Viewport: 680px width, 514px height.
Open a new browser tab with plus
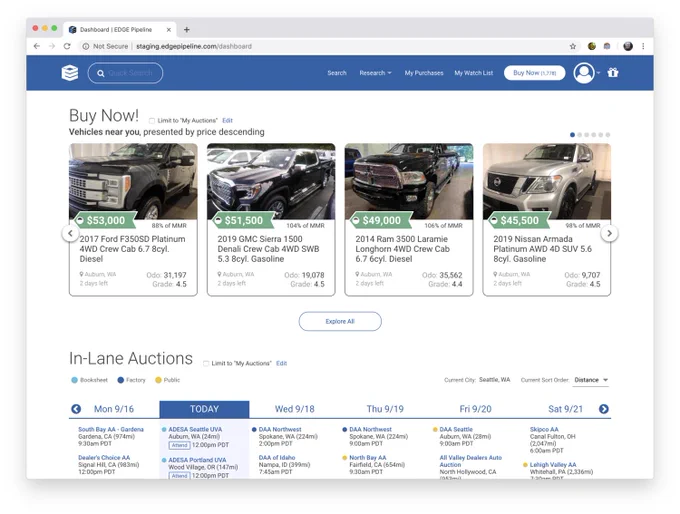(x=186, y=29)
